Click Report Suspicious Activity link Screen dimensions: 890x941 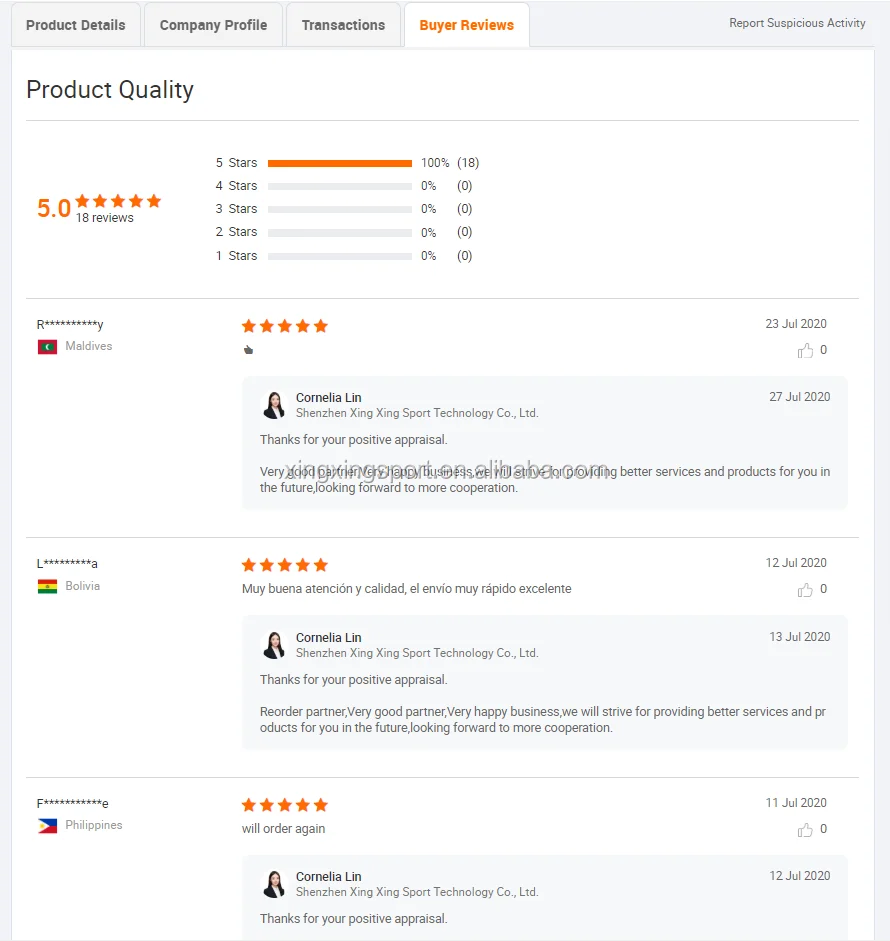(797, 23)
